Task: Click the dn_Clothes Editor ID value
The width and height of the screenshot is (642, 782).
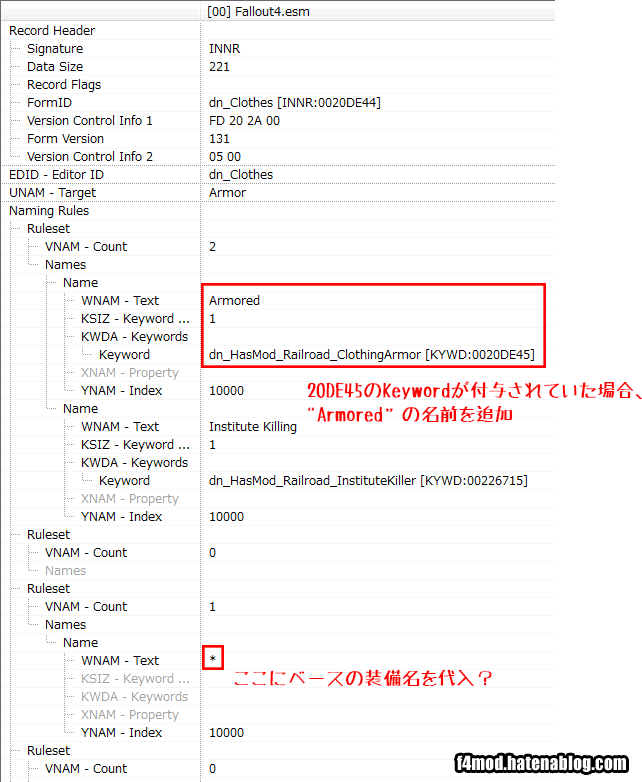Action: click(241, 175)
